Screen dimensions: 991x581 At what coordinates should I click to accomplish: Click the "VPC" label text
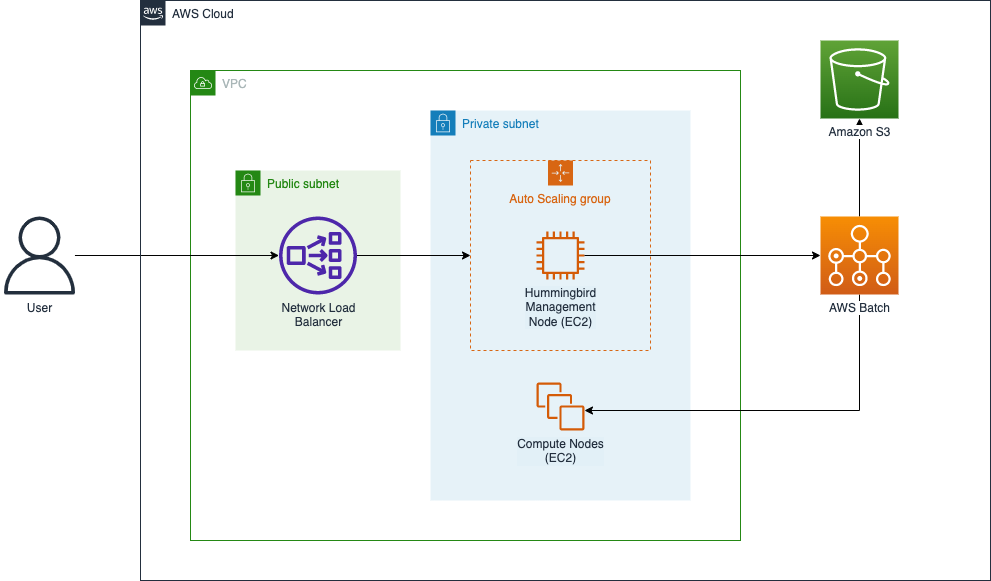tap(234, 83)
